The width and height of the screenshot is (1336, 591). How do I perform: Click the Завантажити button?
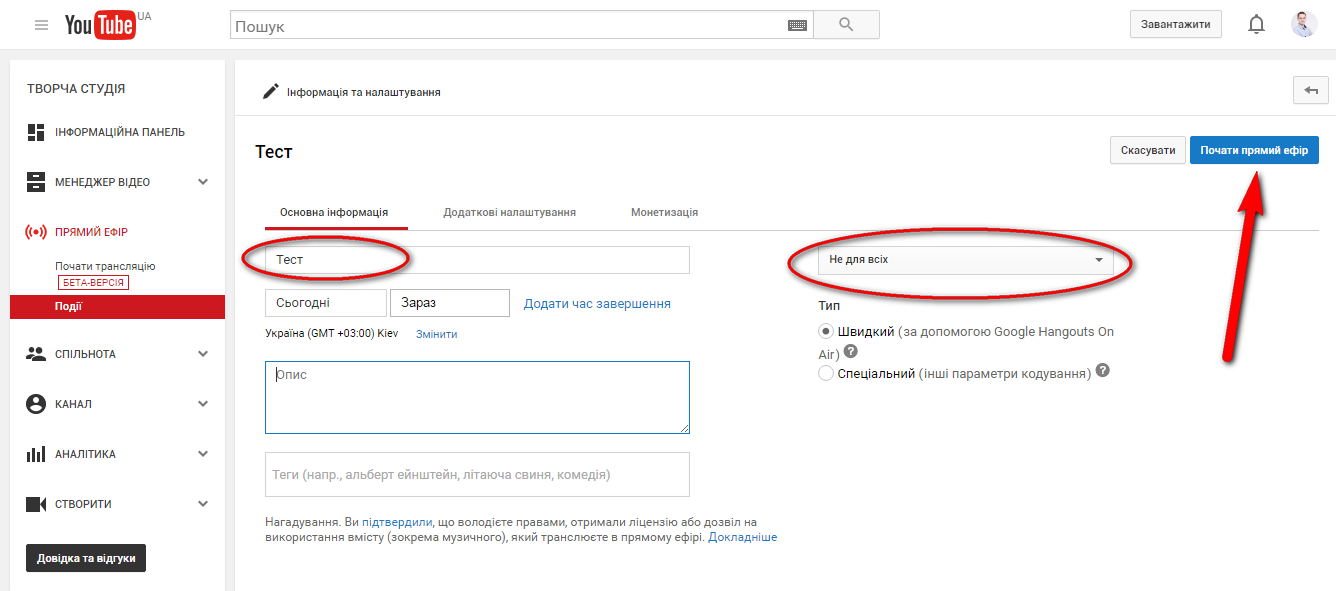click(1176, 24)
